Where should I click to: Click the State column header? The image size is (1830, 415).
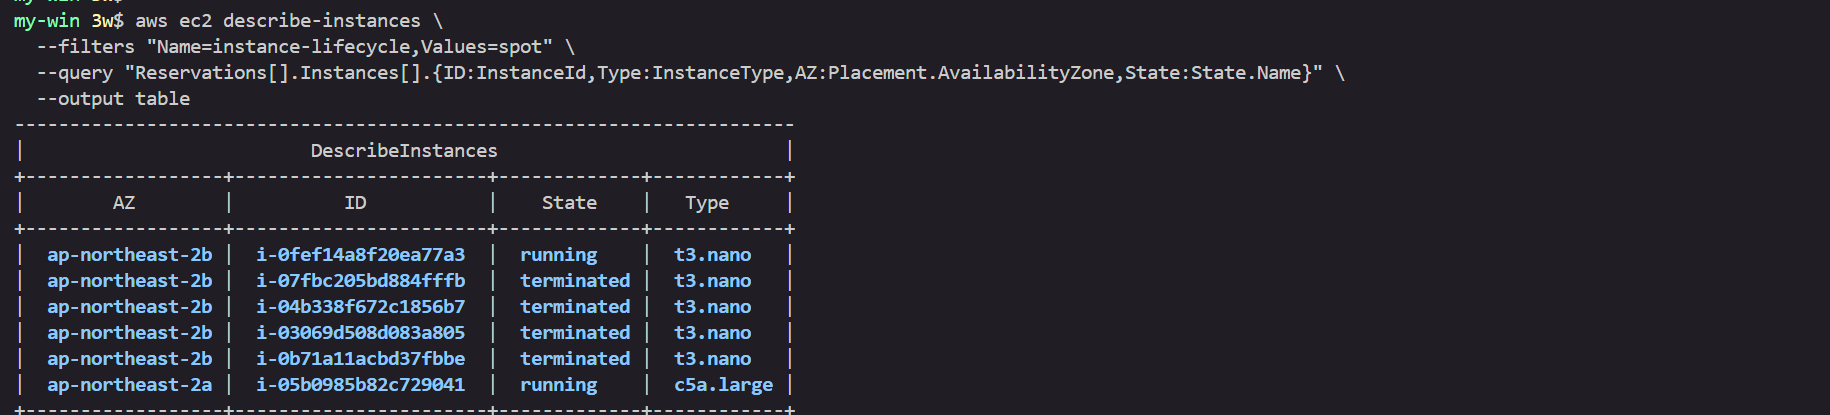click(569, 203)
